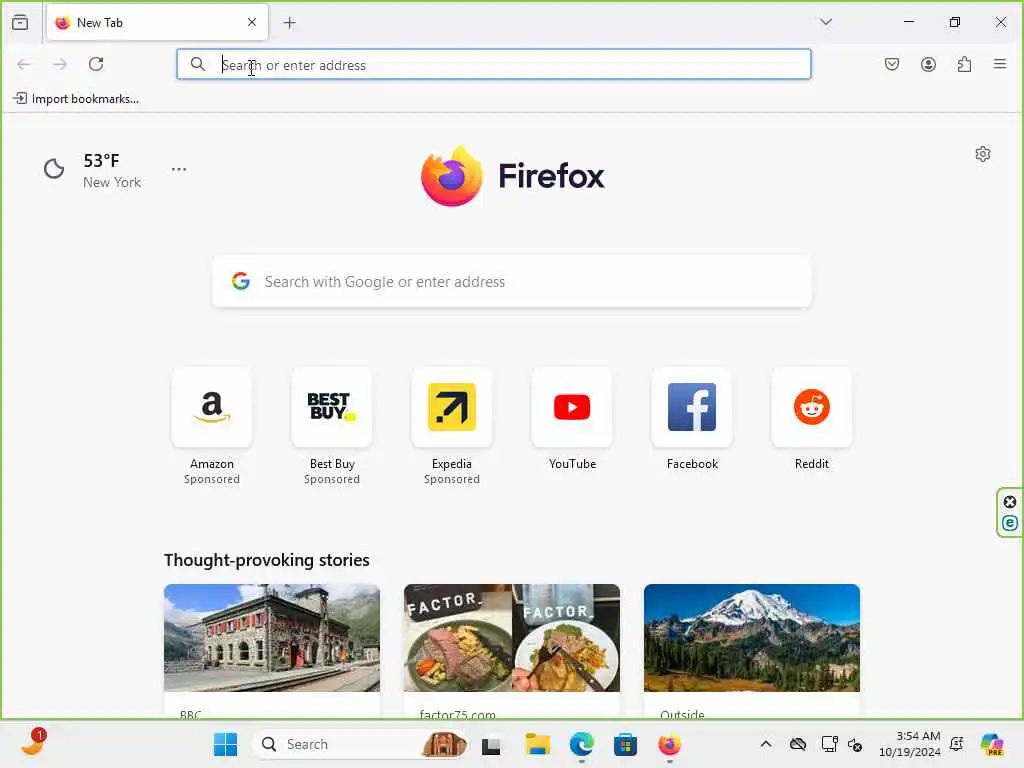Image resolution: width=1024 pixels, height=768 pixels.
Task: Open the personalize new tab gear icon
Action: [x=983, y=154]
